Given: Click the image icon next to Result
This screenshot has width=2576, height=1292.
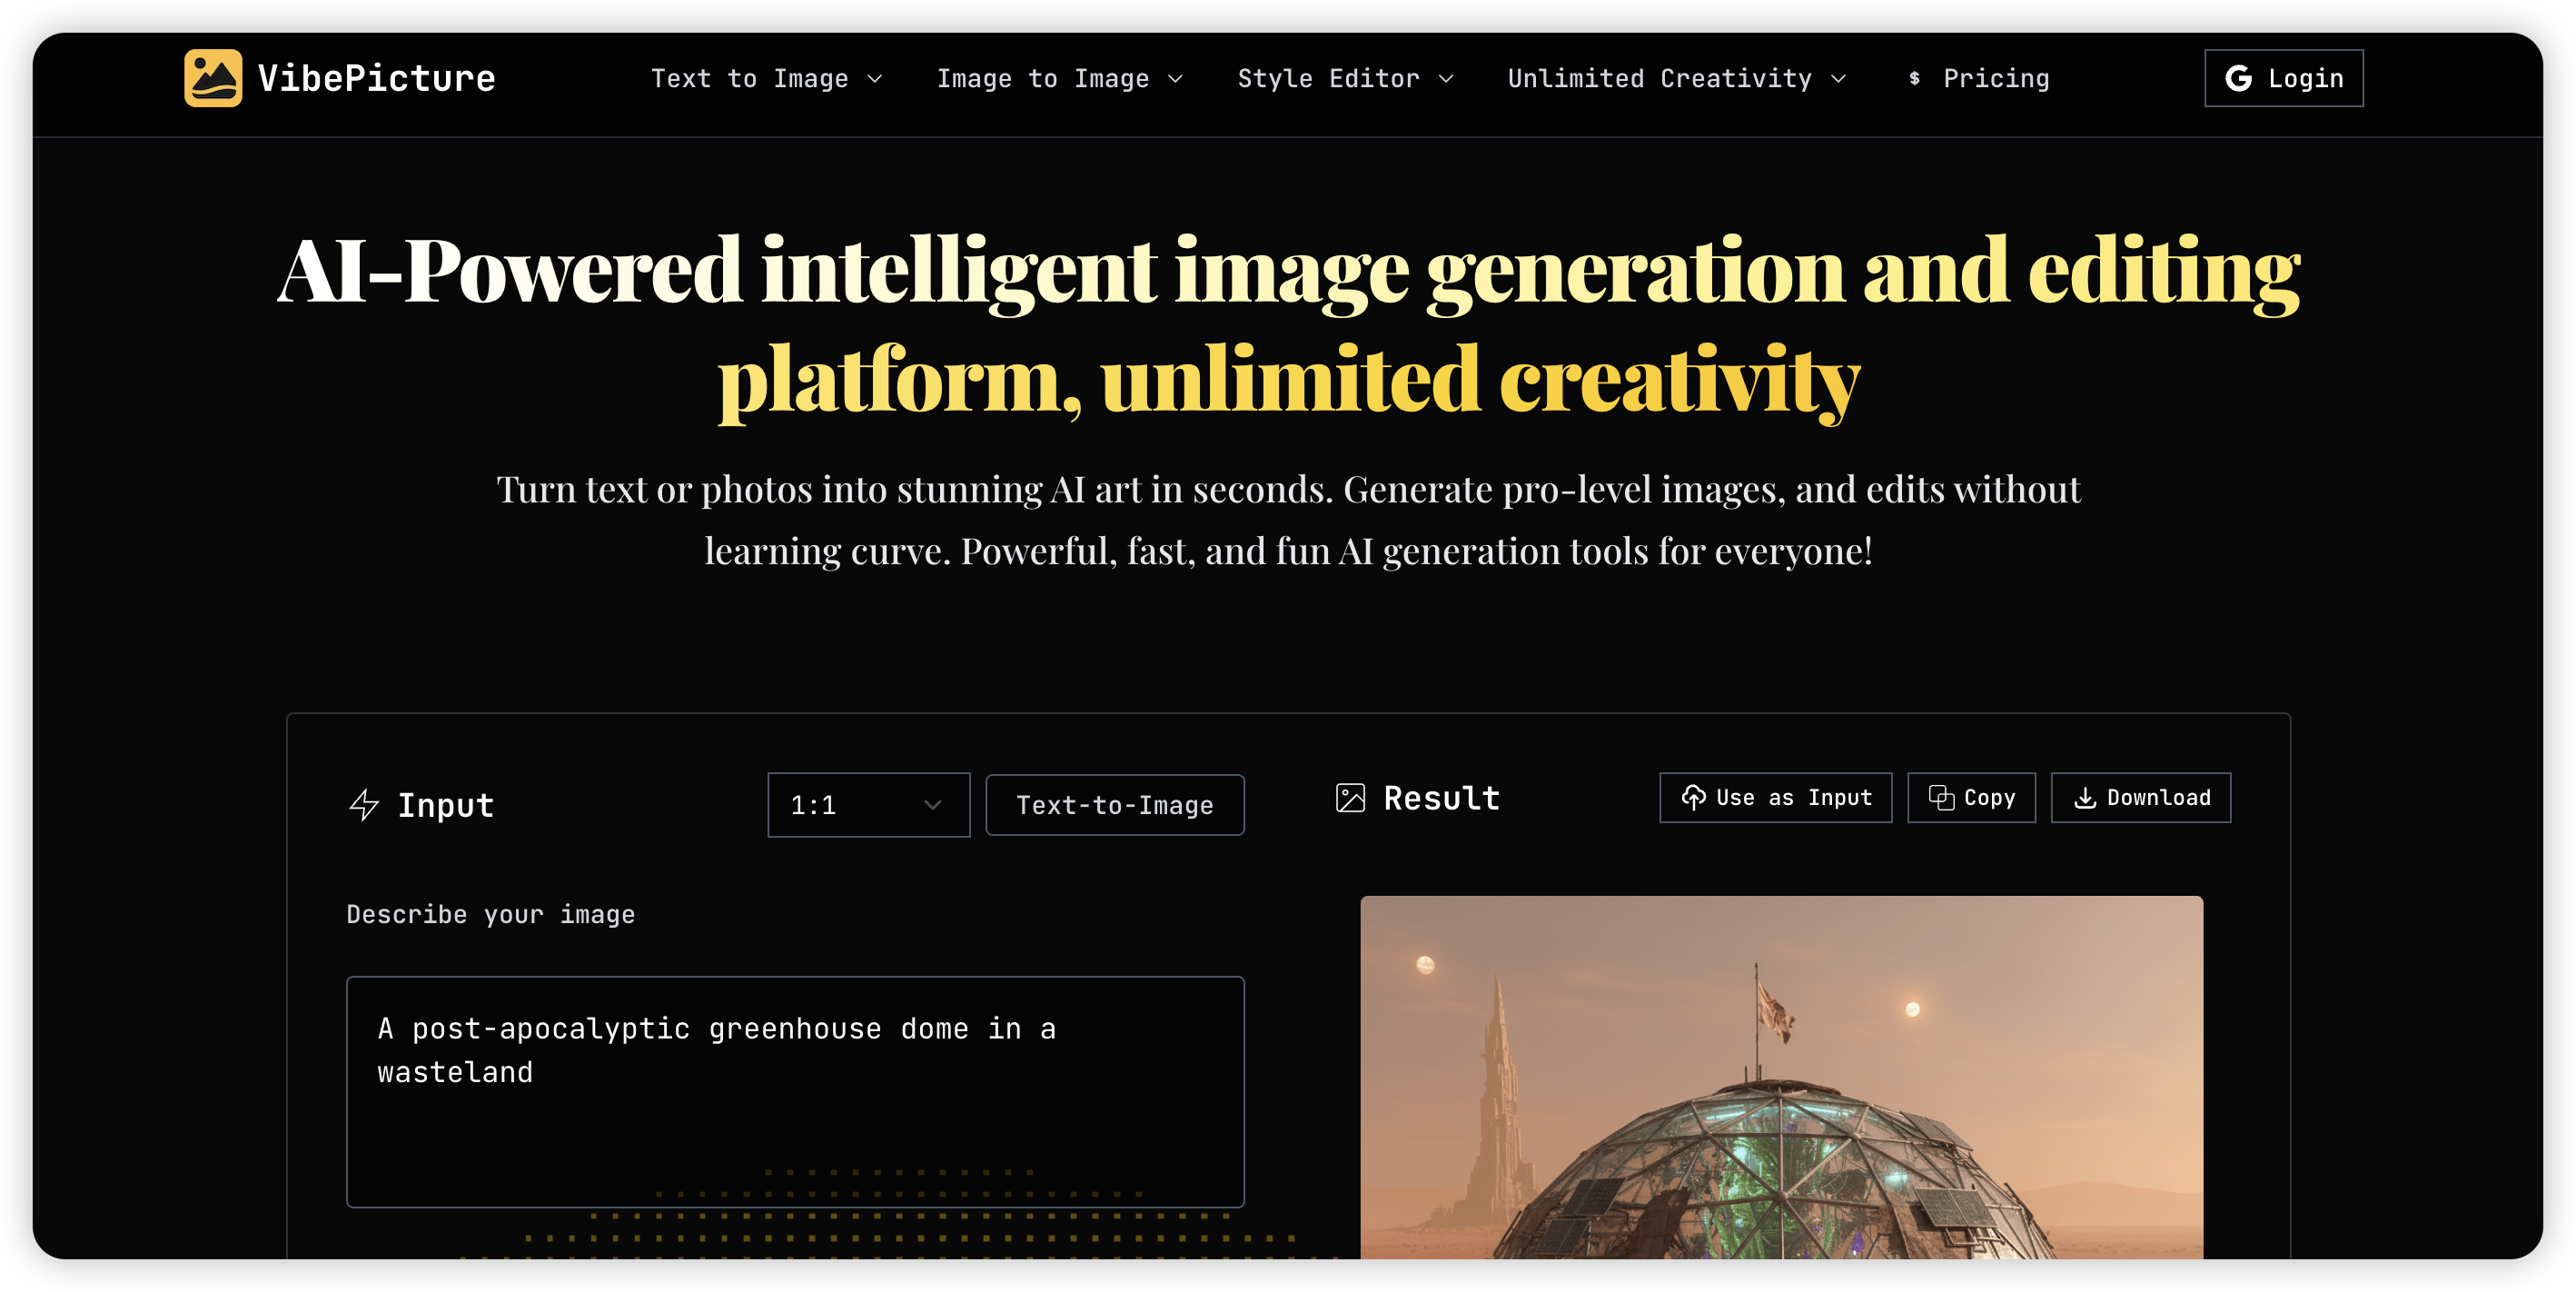Looking at the screenshot, I should (x=1351, y=798).
